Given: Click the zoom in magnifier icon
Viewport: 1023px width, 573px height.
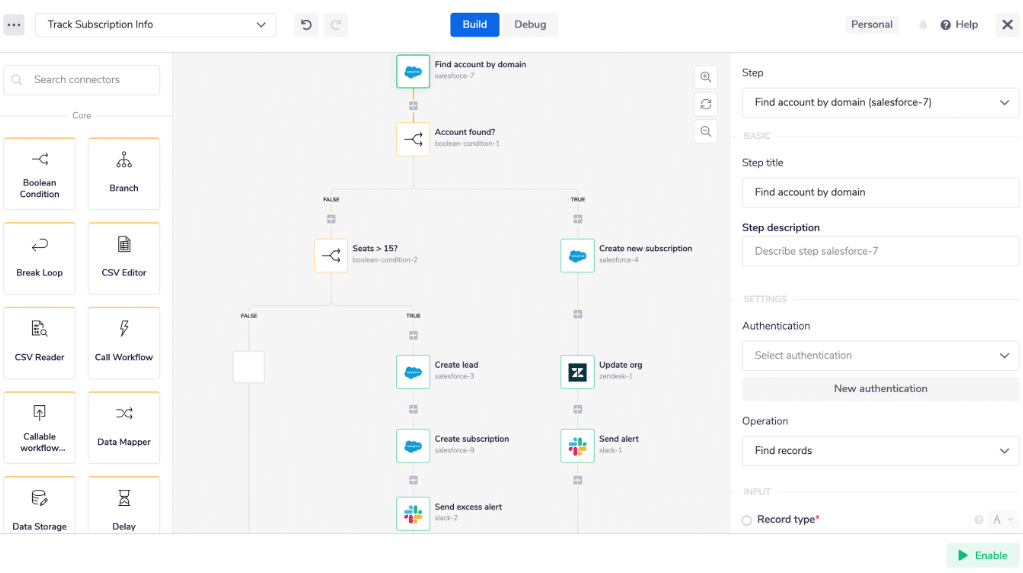Looking at the screenshot, I should point(706,77).
